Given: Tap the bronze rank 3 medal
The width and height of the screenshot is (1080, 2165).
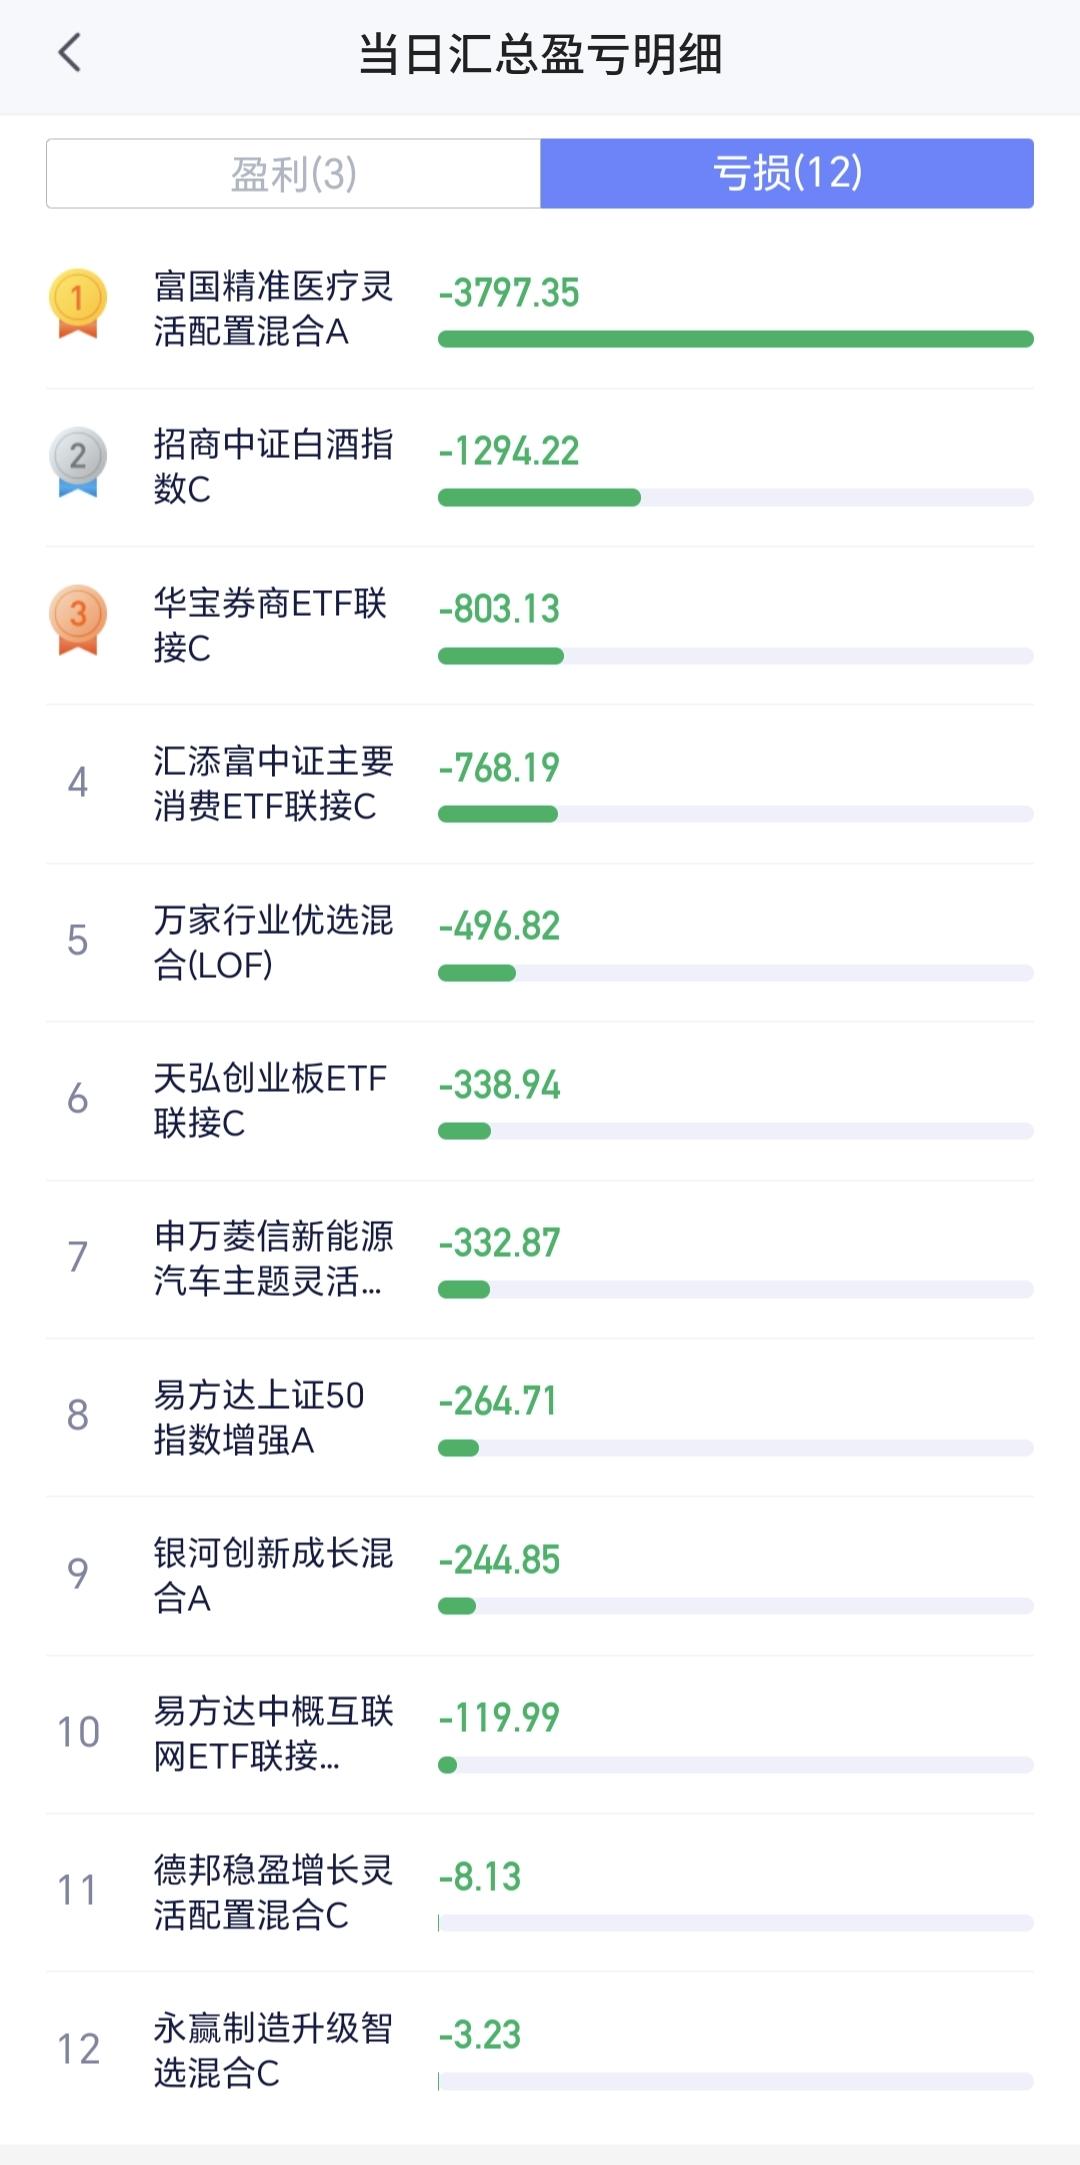Looking at the screenshot, I should pos(78,619).
